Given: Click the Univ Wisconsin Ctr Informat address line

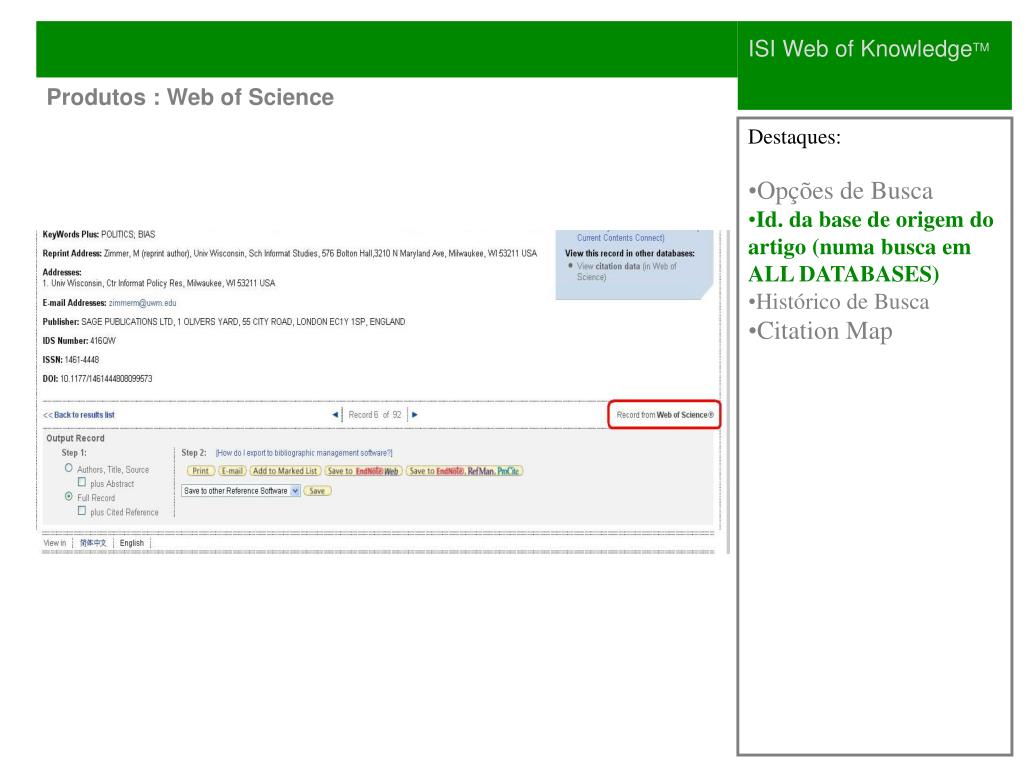Looking at the screenshot, I should [x=159, y=283].
